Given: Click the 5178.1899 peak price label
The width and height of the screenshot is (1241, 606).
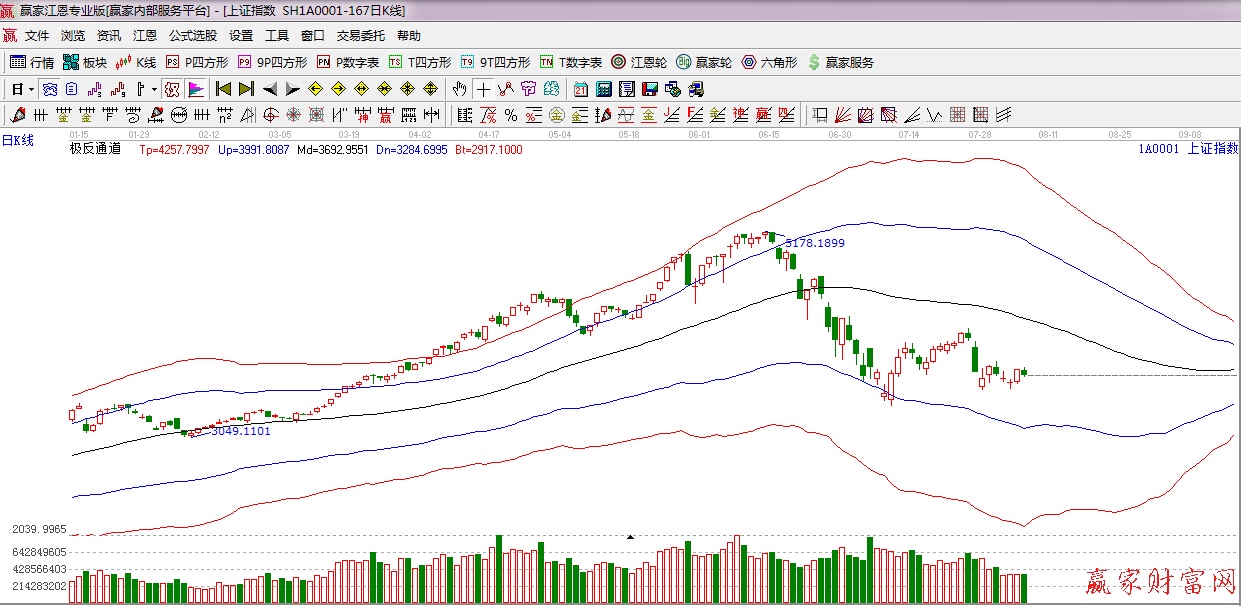Looking at the screenshot, I should [x=814, y=243].
